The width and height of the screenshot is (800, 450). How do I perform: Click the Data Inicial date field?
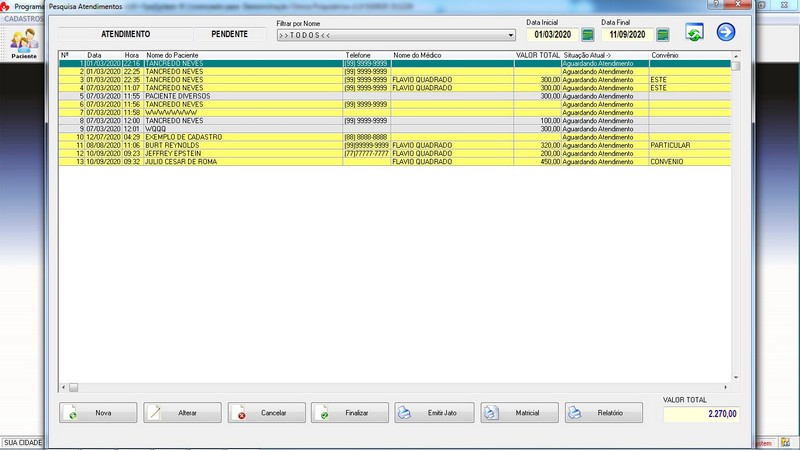click(x=553, y=35)
